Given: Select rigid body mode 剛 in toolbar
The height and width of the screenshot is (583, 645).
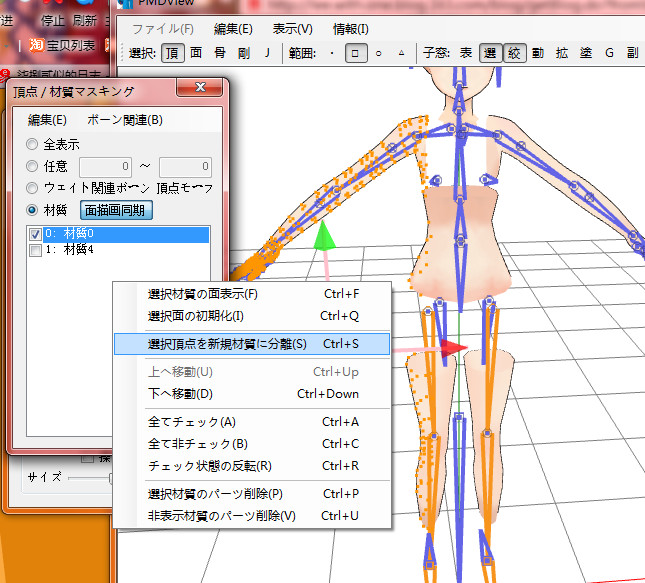Looking at the screenshot, I should click(x=244, y=53).
